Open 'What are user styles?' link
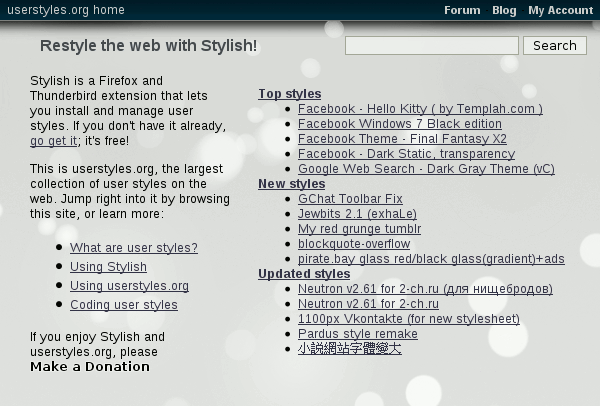Screen dimensions: 600x406 [x=134, y=248]
